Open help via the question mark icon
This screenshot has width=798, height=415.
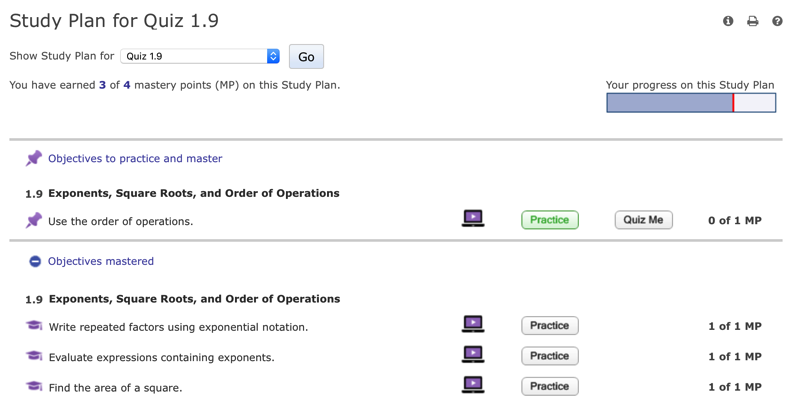(777, 21)
